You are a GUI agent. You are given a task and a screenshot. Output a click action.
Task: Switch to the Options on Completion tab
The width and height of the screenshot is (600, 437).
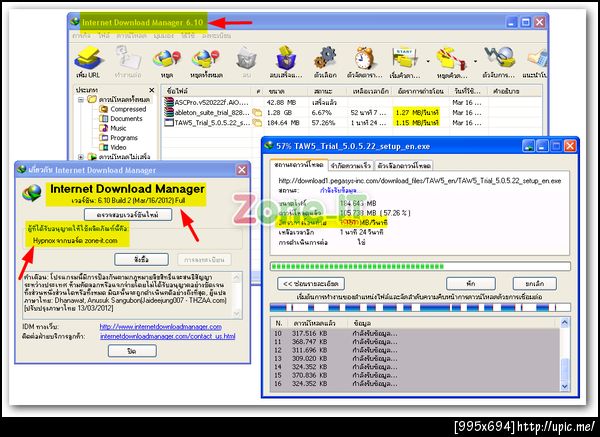click(x=404, y=165)
